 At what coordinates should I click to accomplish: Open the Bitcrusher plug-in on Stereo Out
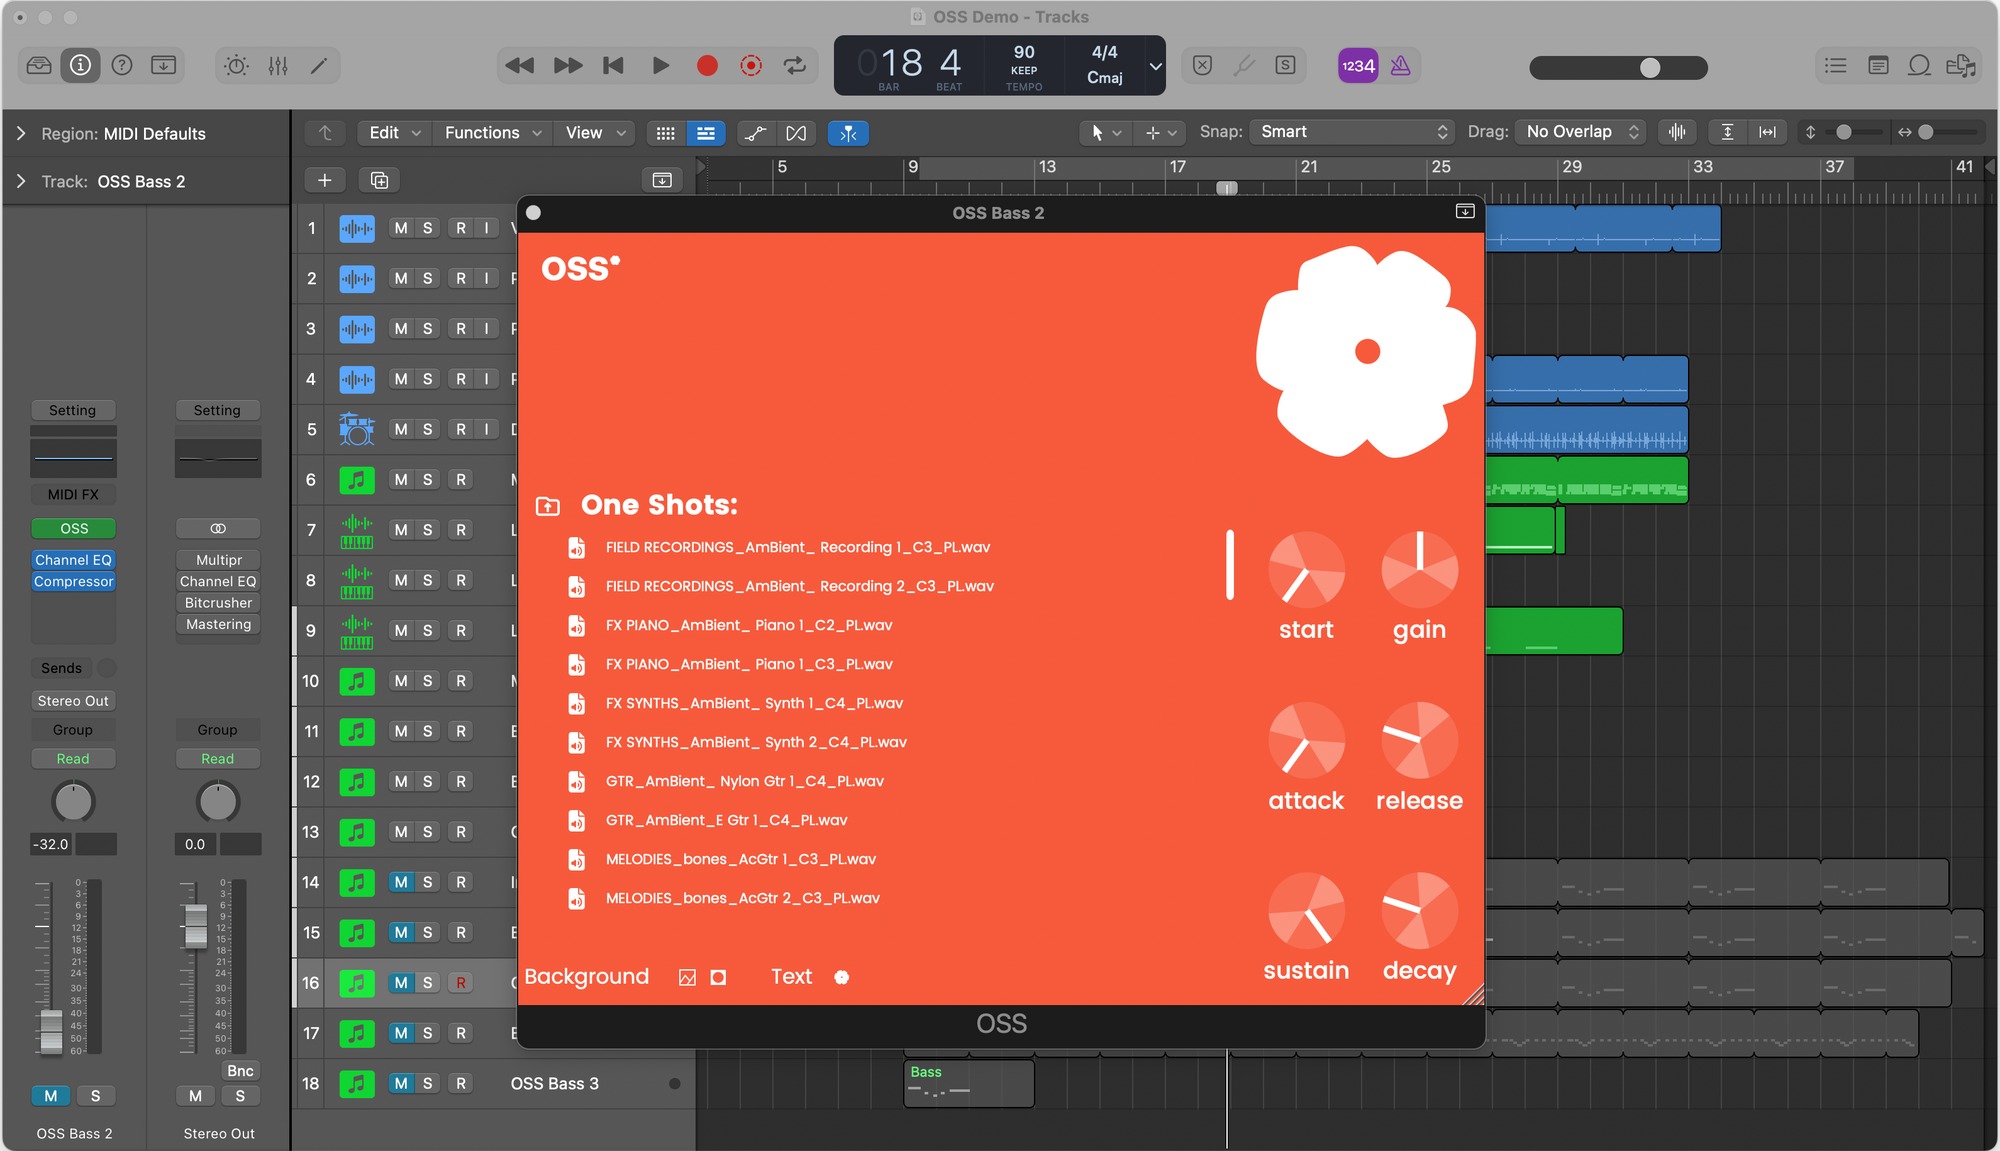(218, 603)
